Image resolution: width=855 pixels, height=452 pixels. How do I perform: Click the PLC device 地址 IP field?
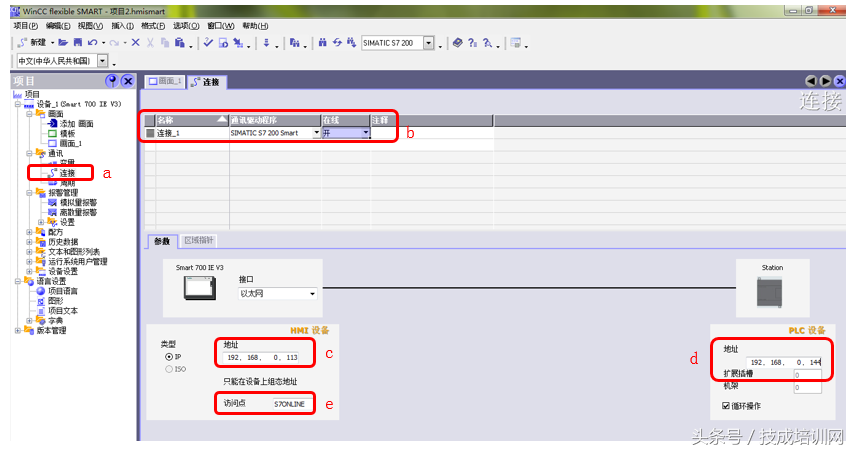[x=784, y=361]
